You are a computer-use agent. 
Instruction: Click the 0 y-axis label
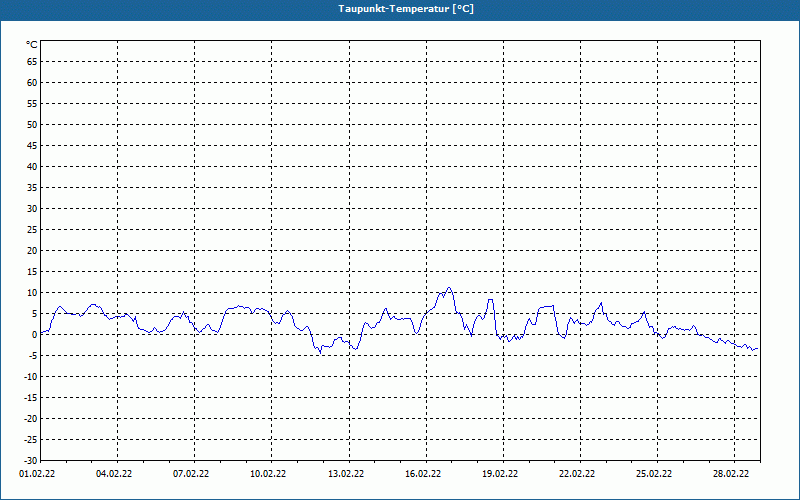(x=35, y=335)
